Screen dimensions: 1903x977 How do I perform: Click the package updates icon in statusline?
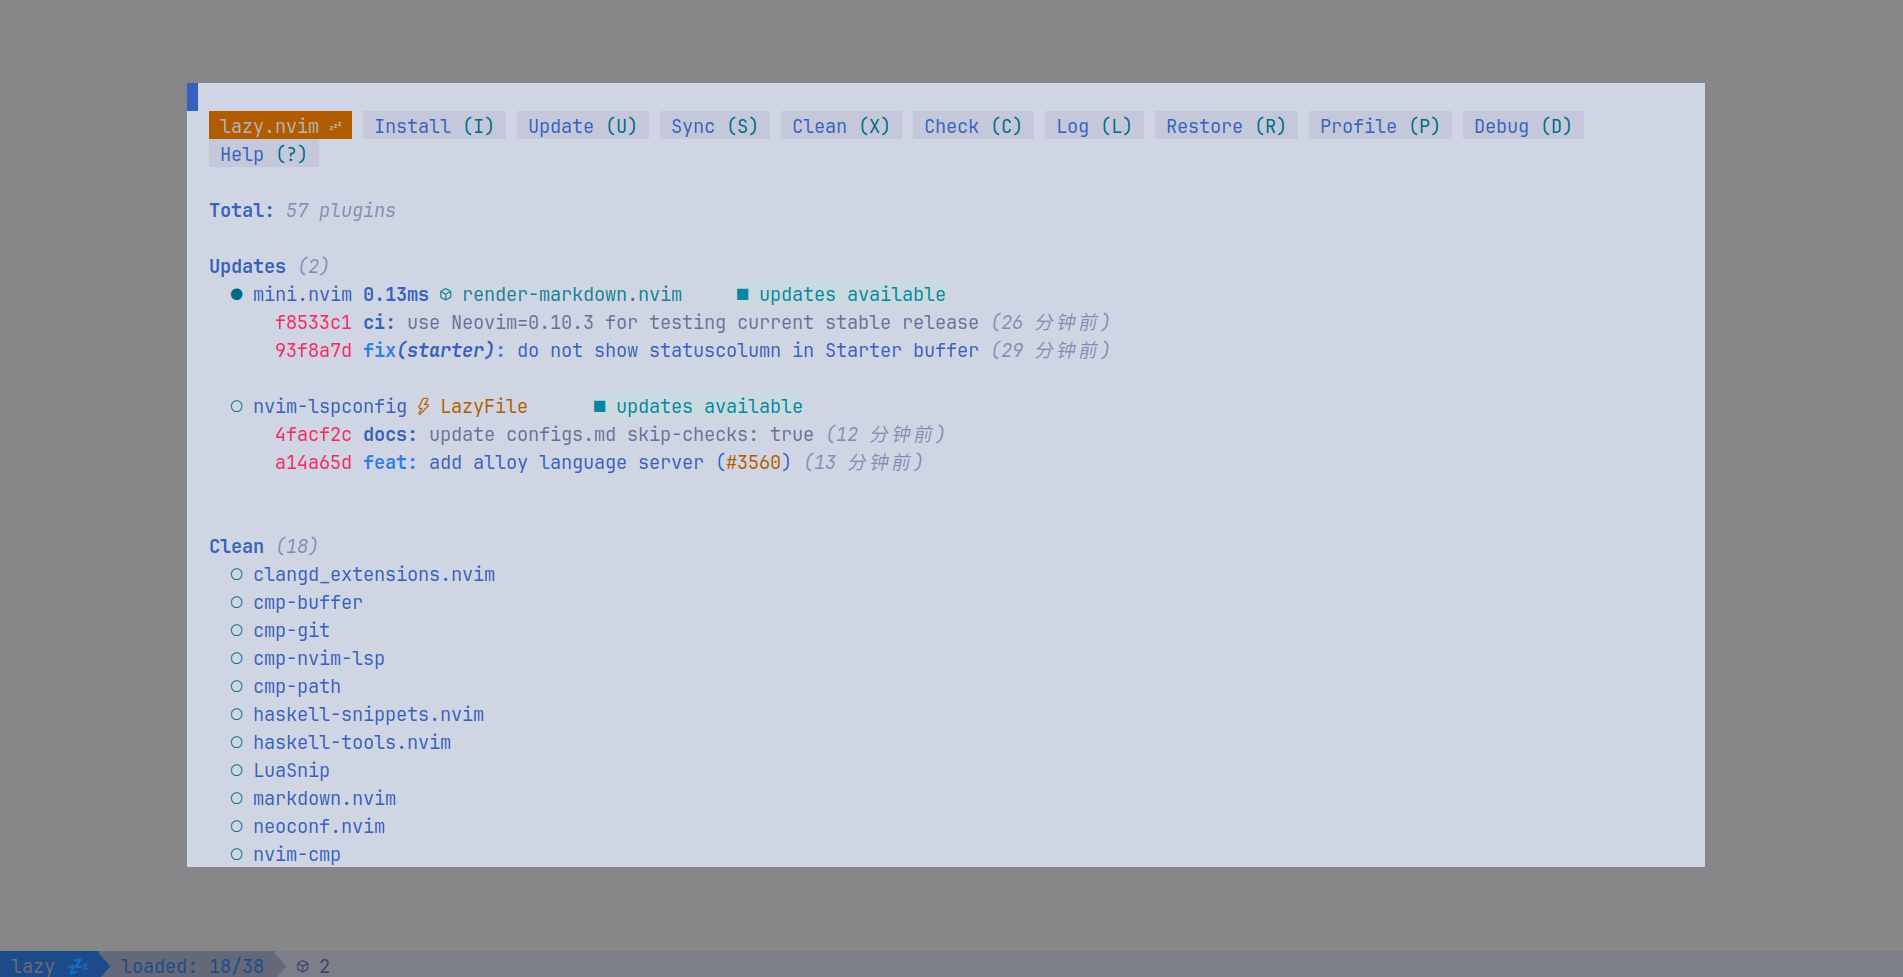click(x=303, y=966)
